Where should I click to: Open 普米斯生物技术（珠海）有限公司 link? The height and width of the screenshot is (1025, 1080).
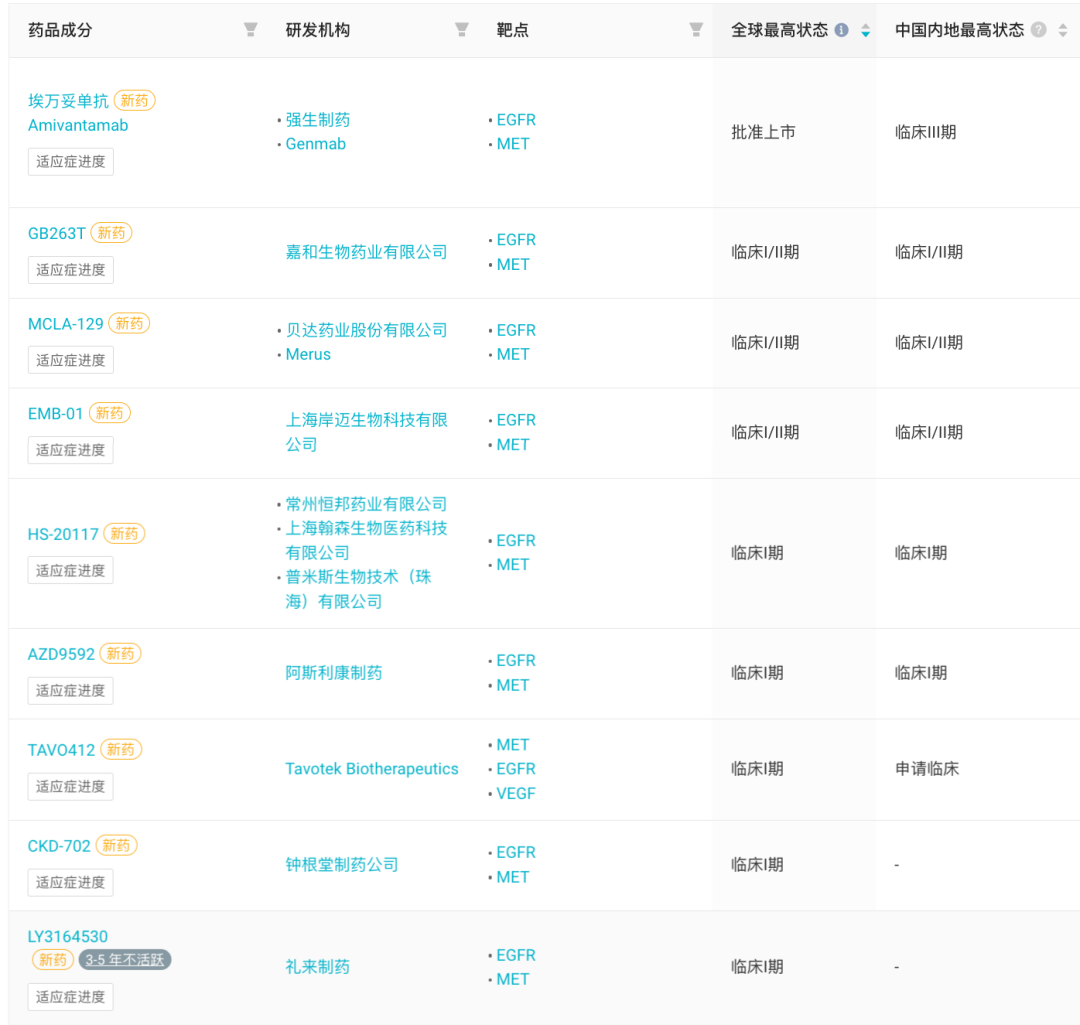pyautogui.click(x=358, y=589)
